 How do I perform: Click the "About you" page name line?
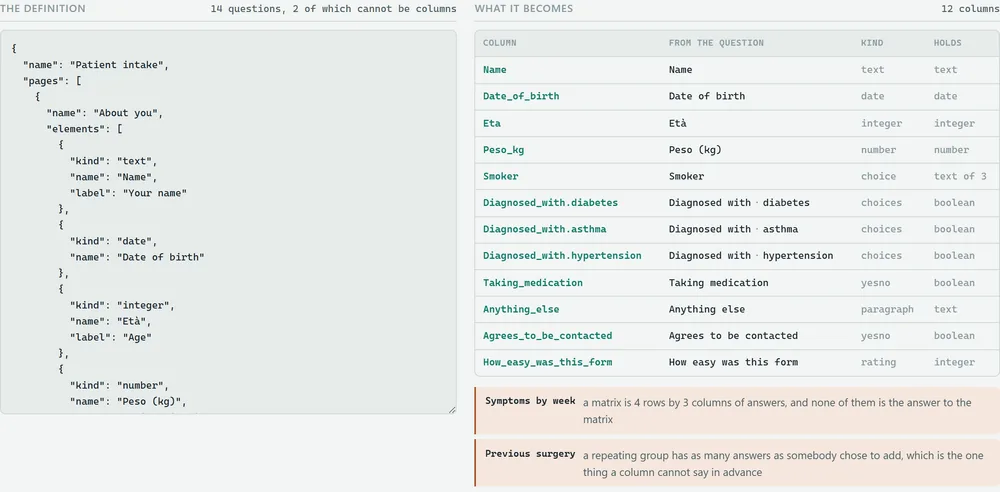[105, 112]
